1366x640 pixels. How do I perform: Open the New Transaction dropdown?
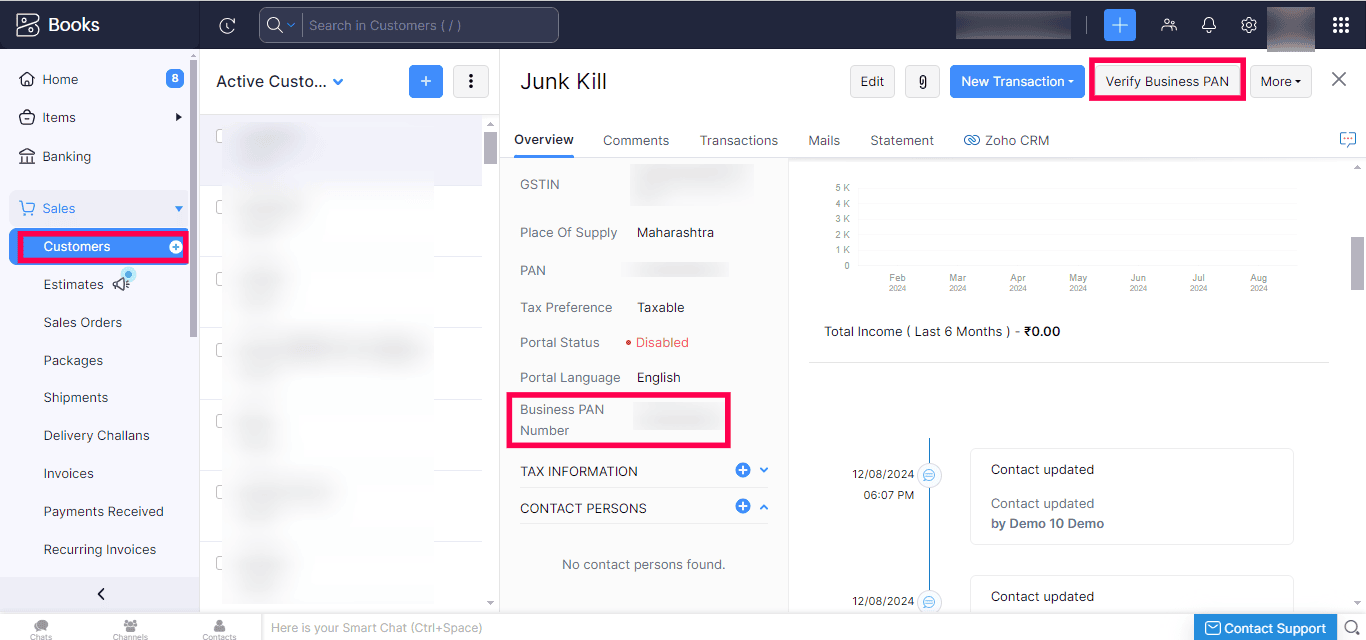pyautogui.click(x=1016, y=82)
